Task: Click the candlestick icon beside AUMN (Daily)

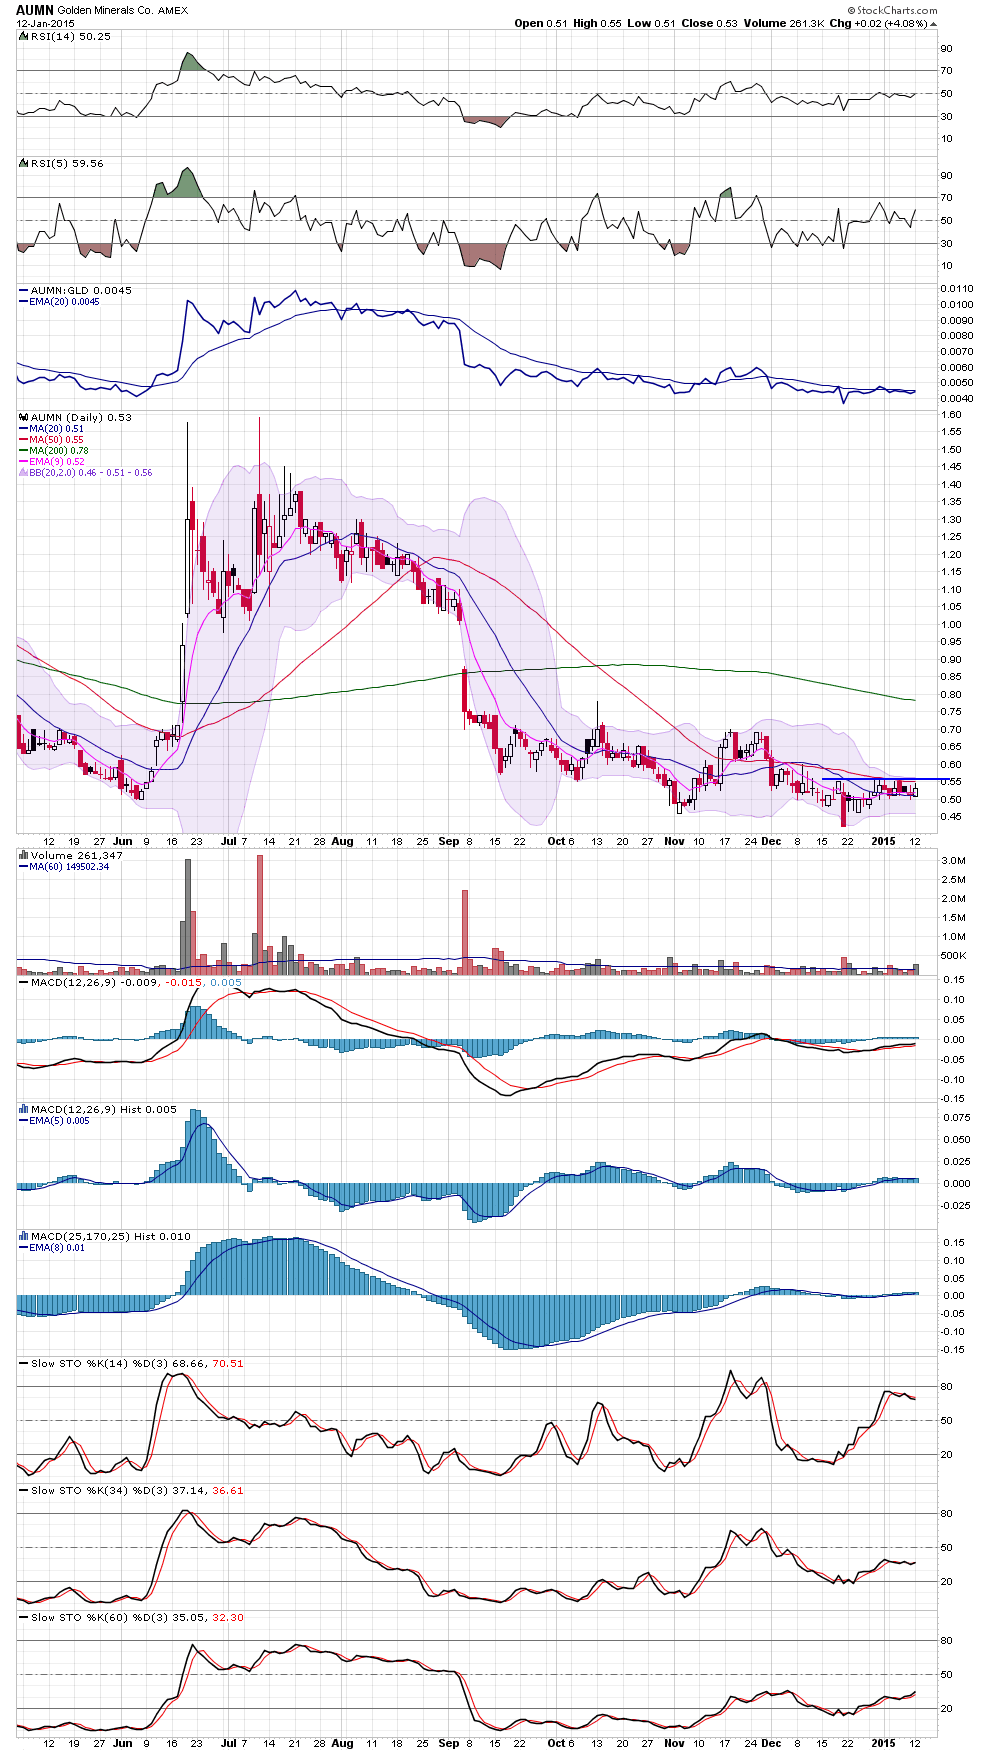Action: (23, 417)
